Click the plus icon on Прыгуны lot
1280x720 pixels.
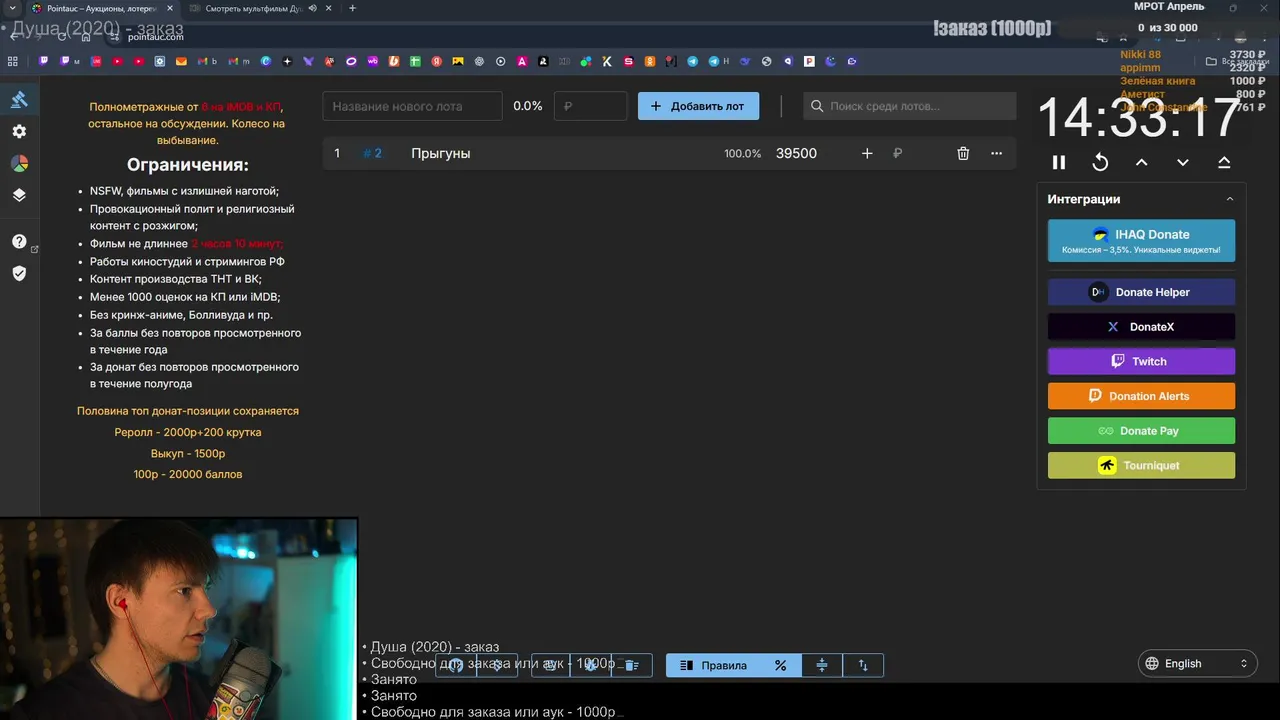click(867, 153)
